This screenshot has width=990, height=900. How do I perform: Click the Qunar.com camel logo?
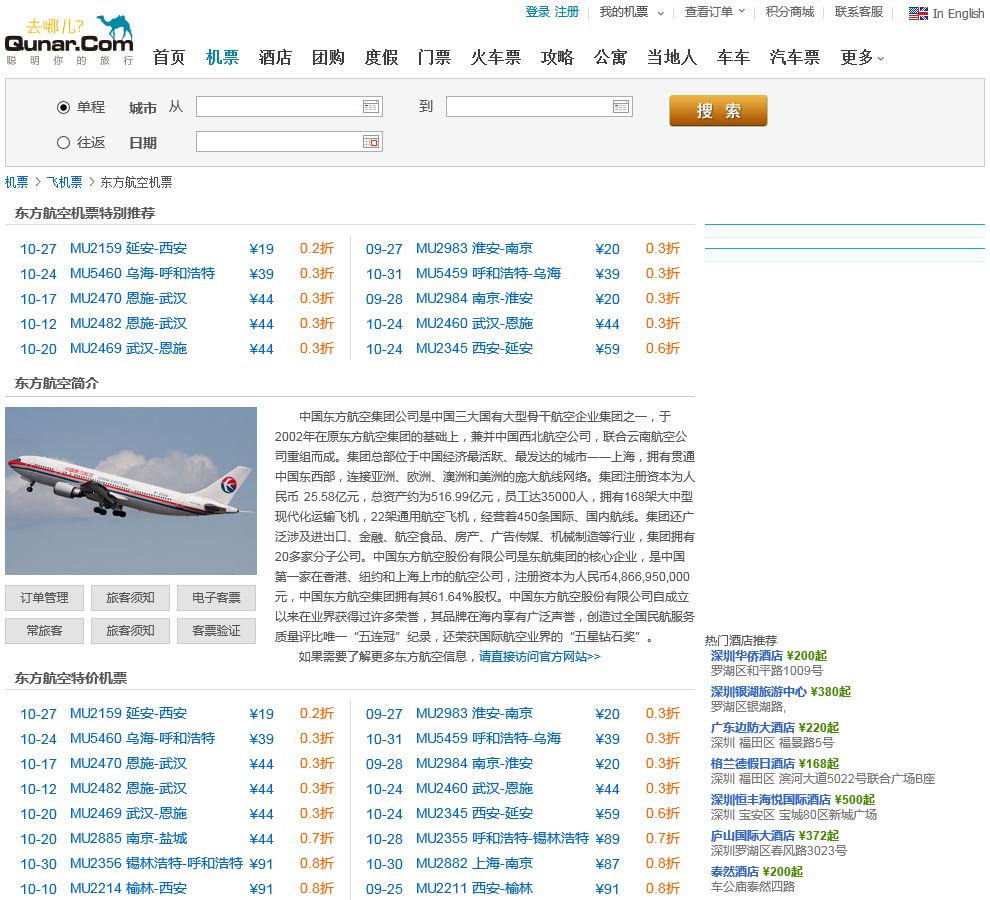(69, 40)
